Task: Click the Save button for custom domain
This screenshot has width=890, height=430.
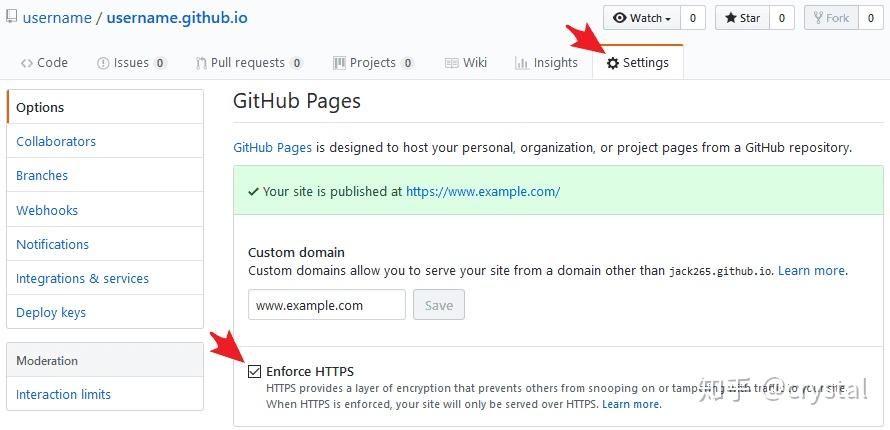Action: coord(439,305)
